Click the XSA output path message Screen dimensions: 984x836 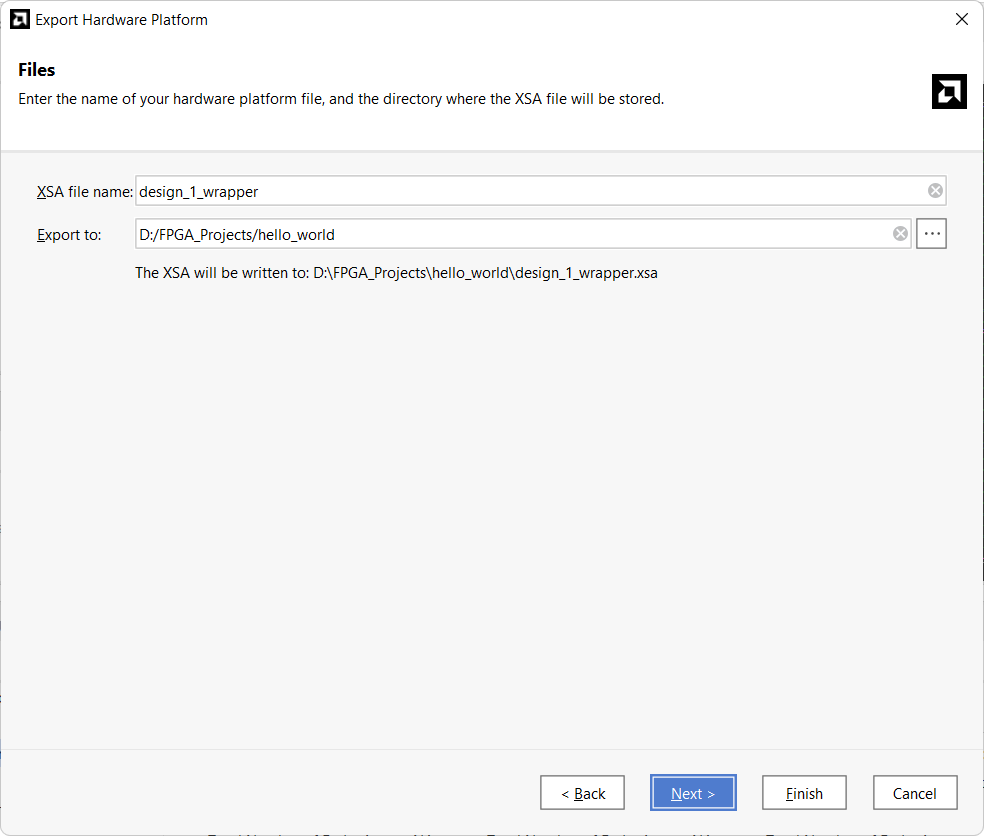tap(396, 272)
